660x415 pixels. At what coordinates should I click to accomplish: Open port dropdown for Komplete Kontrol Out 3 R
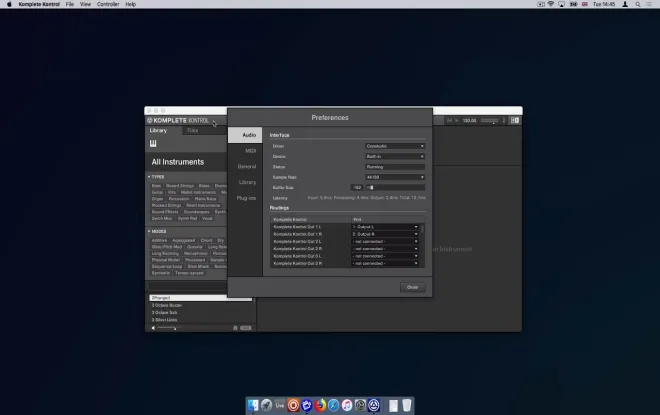385,263
